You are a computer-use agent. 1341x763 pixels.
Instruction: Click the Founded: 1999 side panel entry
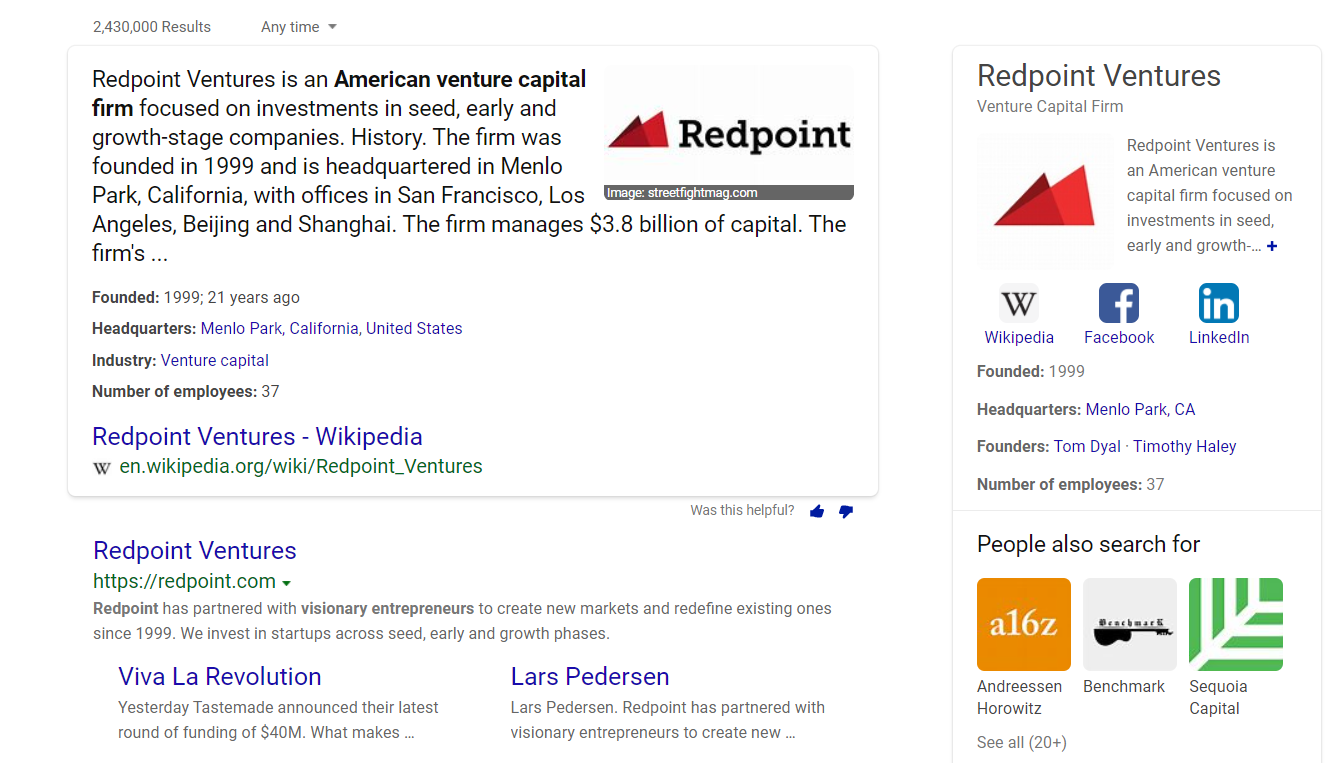[x=1031, y=371]
